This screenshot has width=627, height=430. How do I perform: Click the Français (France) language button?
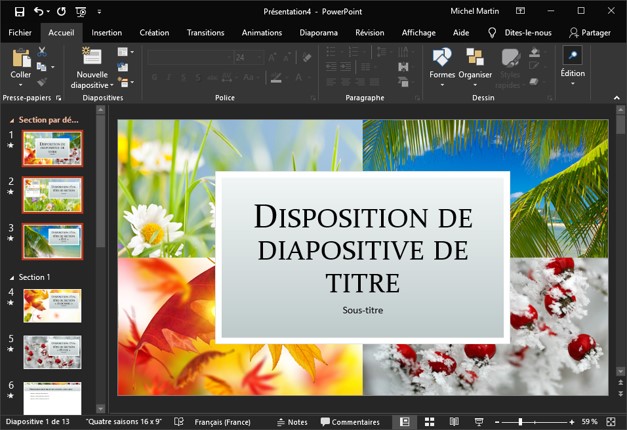pos(220,422)
